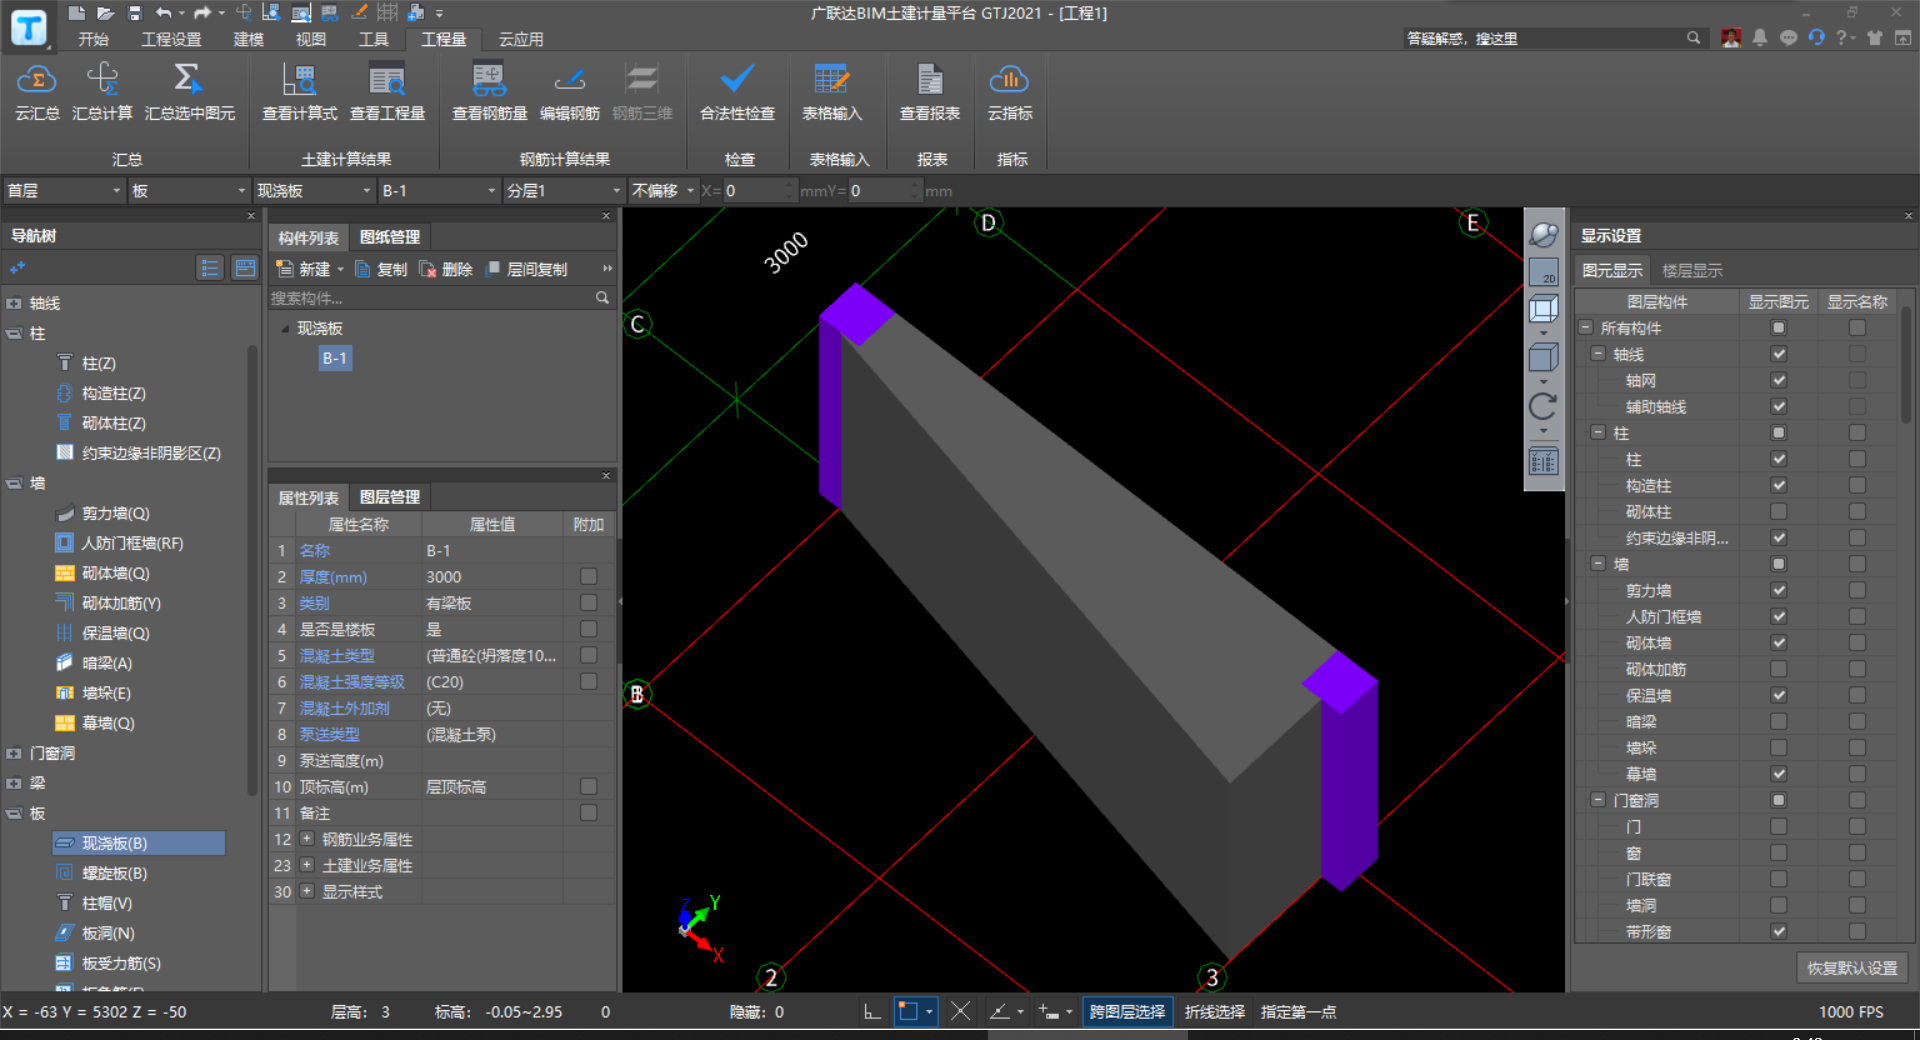The width and height of the screenshot is (1920, 1040).
Task: Toggle 显示图元 checkbox for 砌体柱
Action: click(x=1778, y=511)
